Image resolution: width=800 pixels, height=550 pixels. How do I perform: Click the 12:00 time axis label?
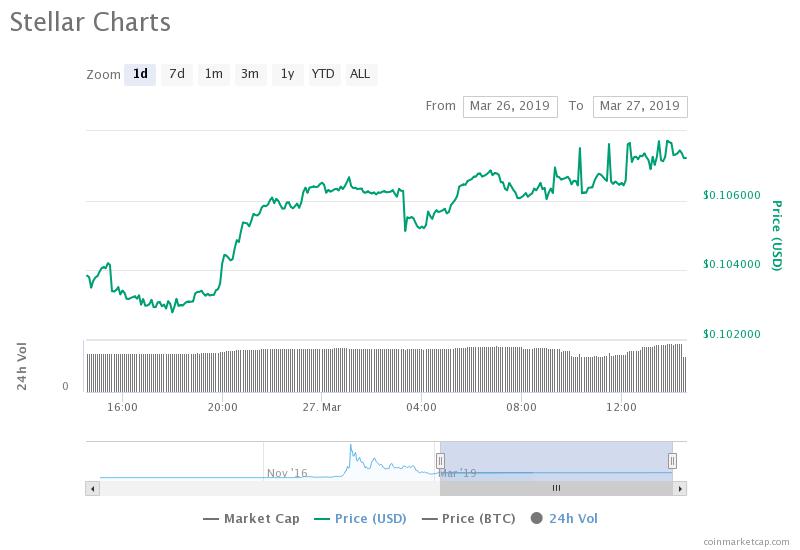[621, 408]
